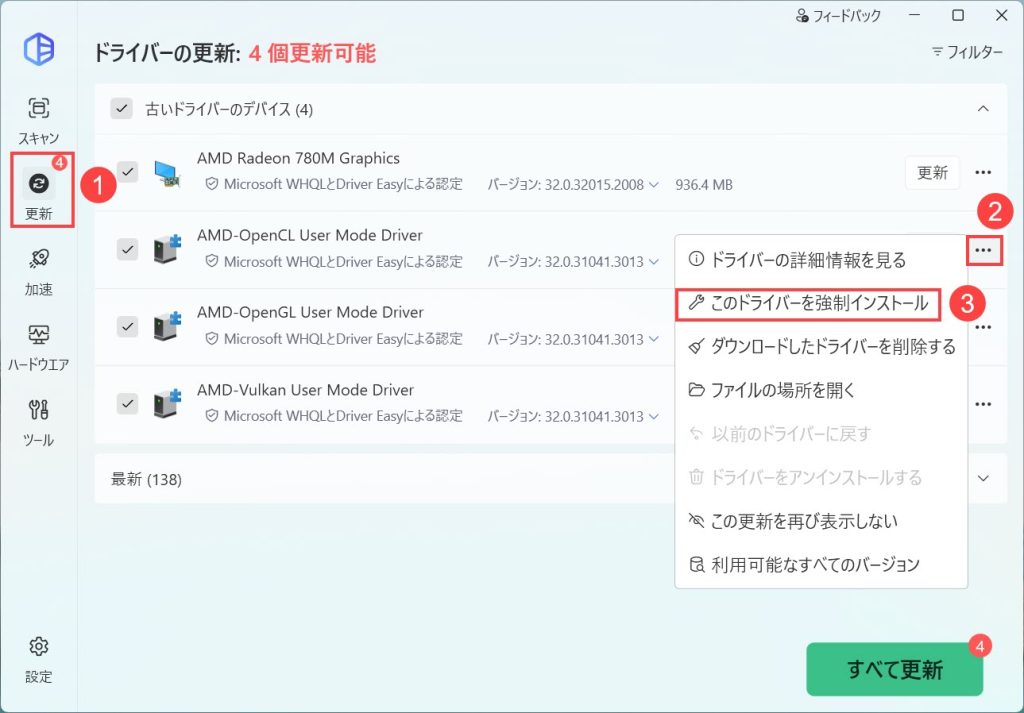
Task: Choose この更新を再び表示しない menu entry
Action: coord(821,521)
